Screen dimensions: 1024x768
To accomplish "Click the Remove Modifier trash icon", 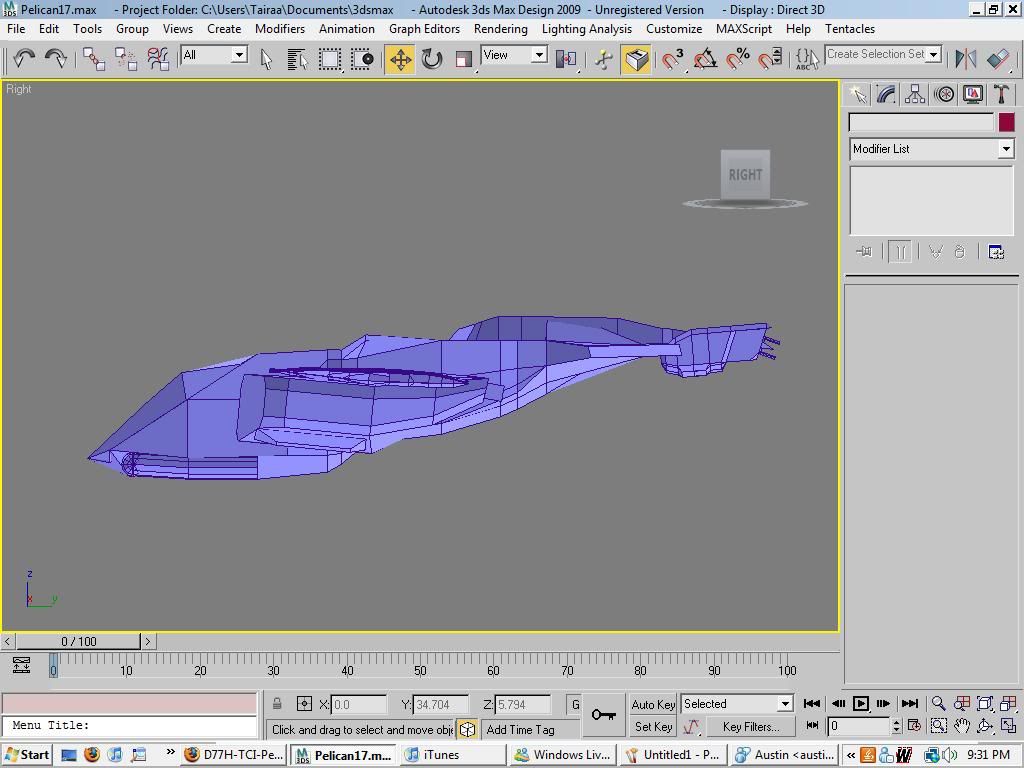I will (x=959, y=251).
